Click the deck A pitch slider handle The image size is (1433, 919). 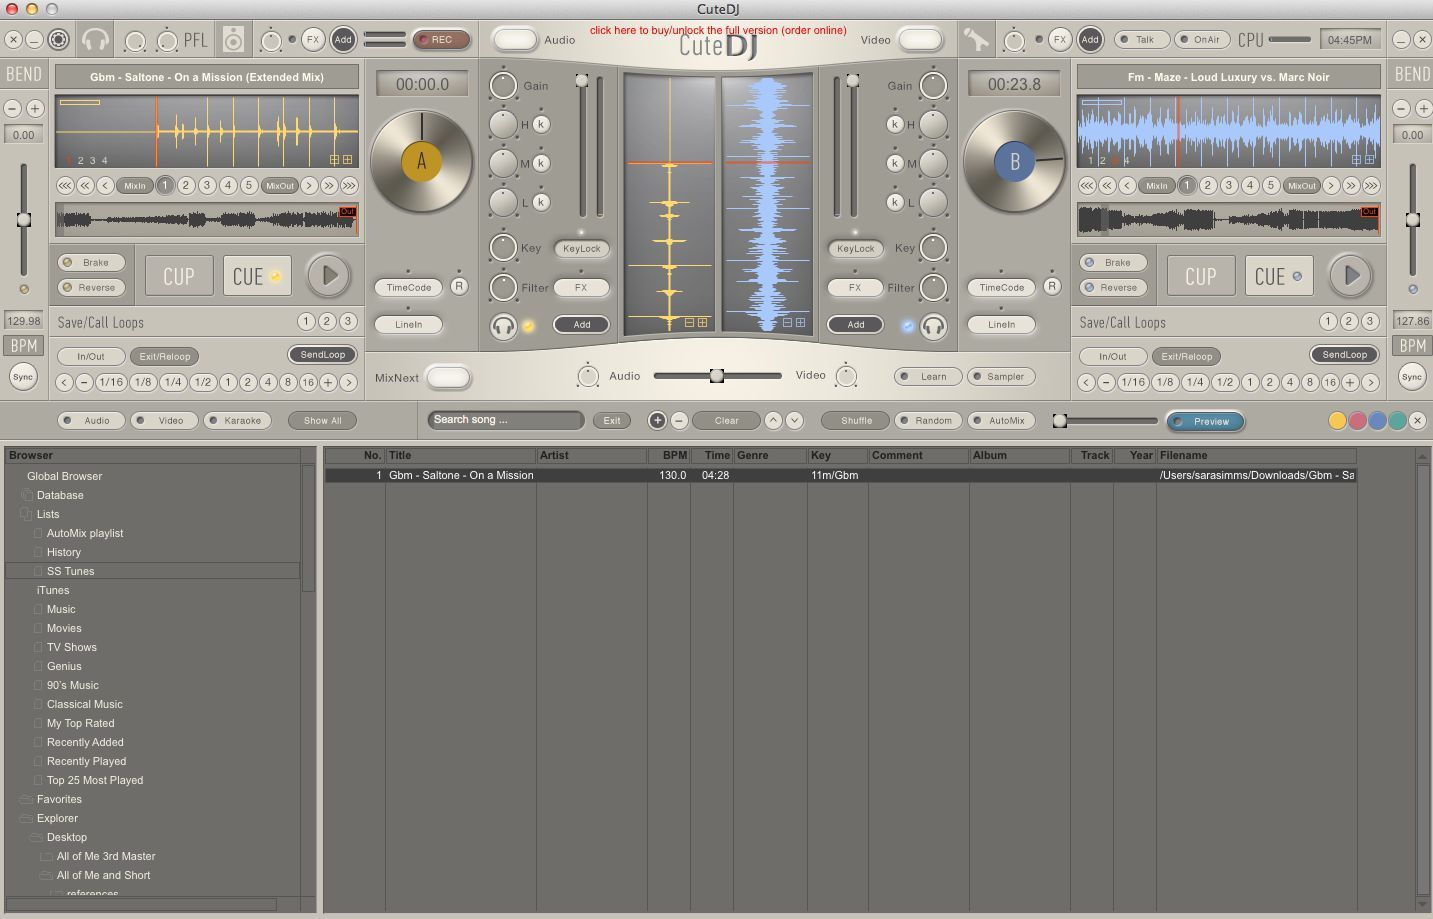pos(23,219)
